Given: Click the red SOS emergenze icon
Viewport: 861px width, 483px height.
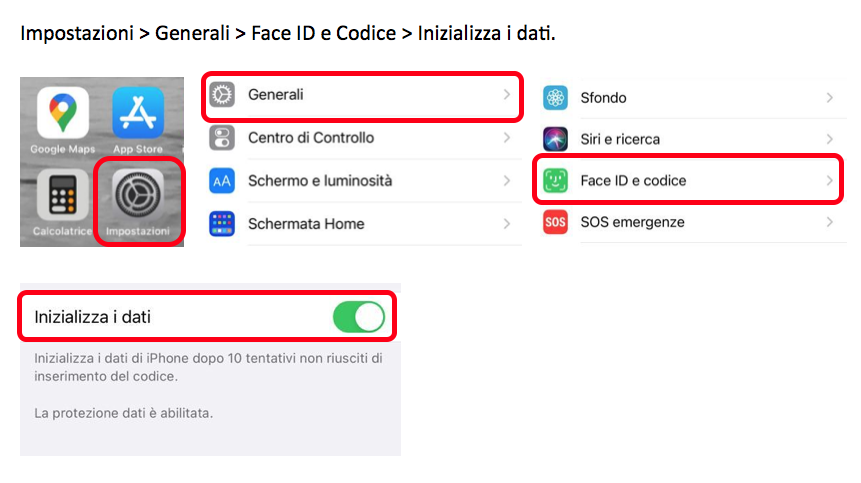Looking at the screenshot, I should click(555, 222).
